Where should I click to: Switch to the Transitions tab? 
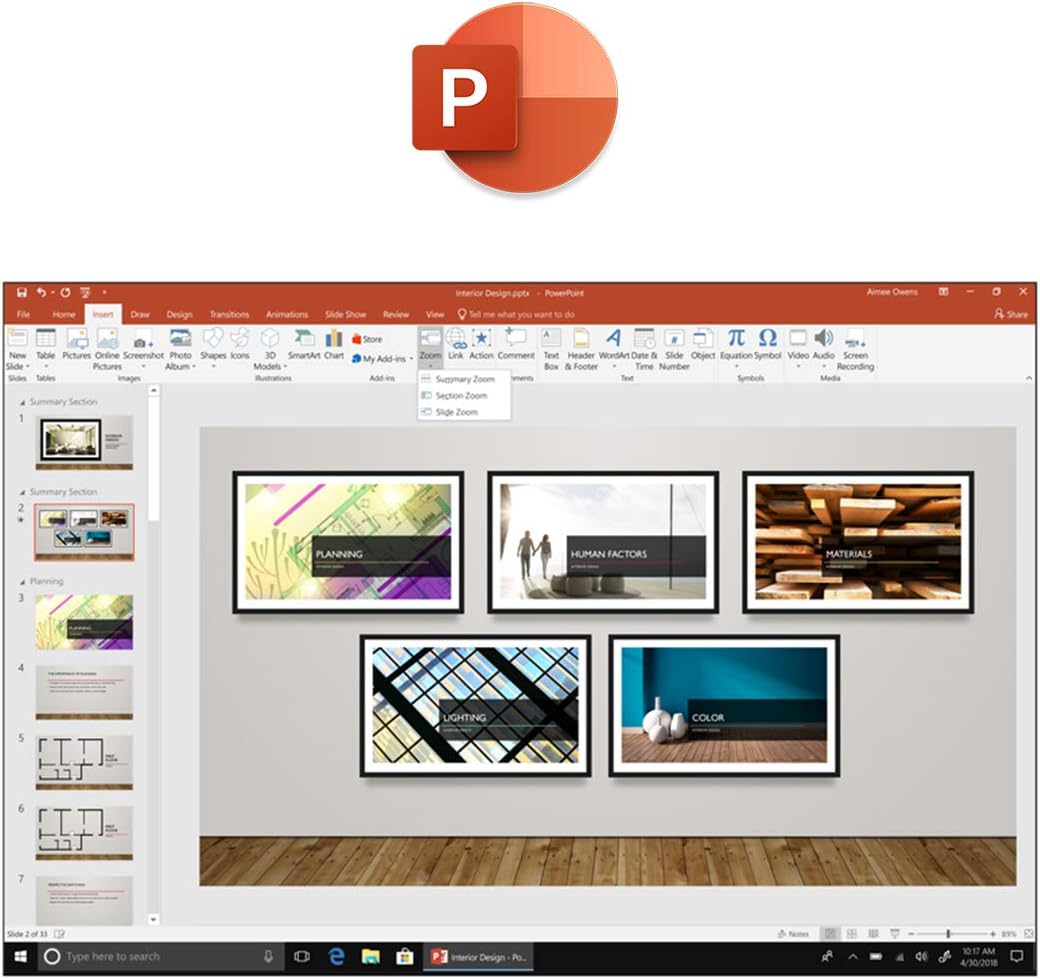[x=230, y=313]
